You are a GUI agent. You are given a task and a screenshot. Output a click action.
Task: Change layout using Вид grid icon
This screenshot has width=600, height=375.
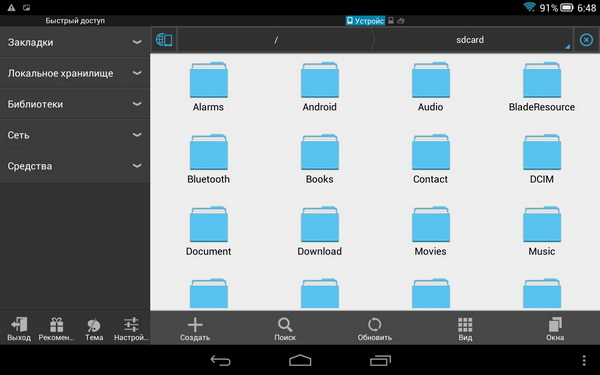point(465,325)
